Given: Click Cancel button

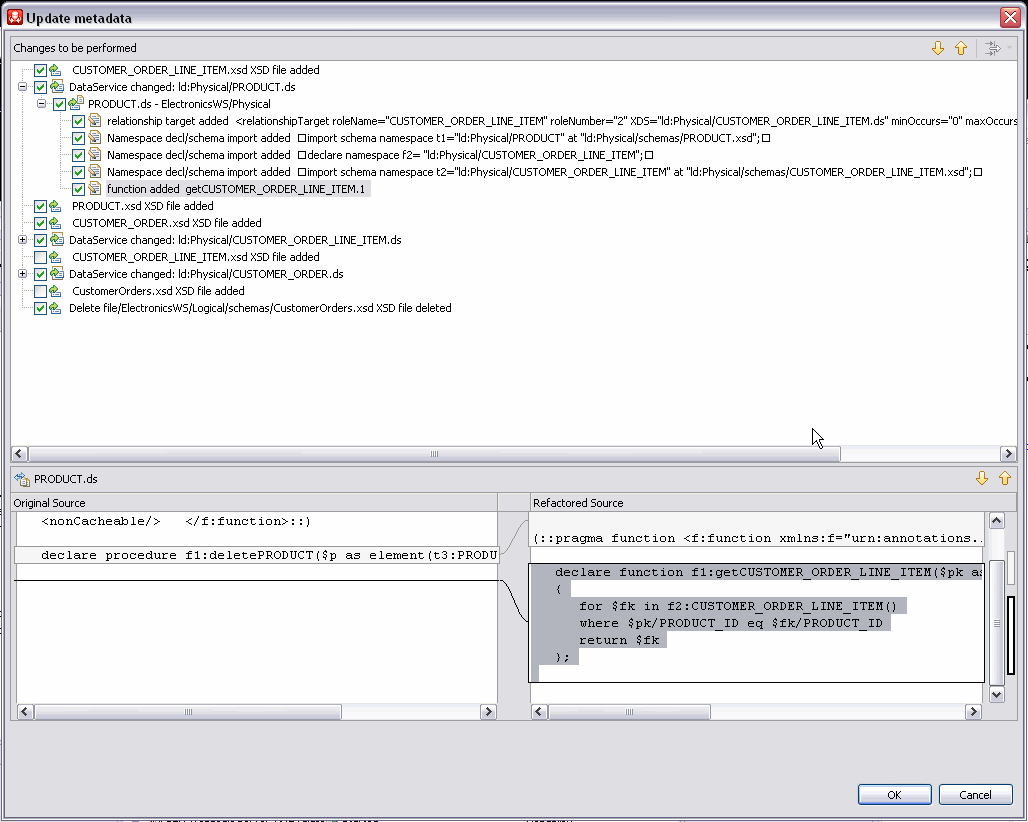Looking at the screenshot, I should coord(975,794).
